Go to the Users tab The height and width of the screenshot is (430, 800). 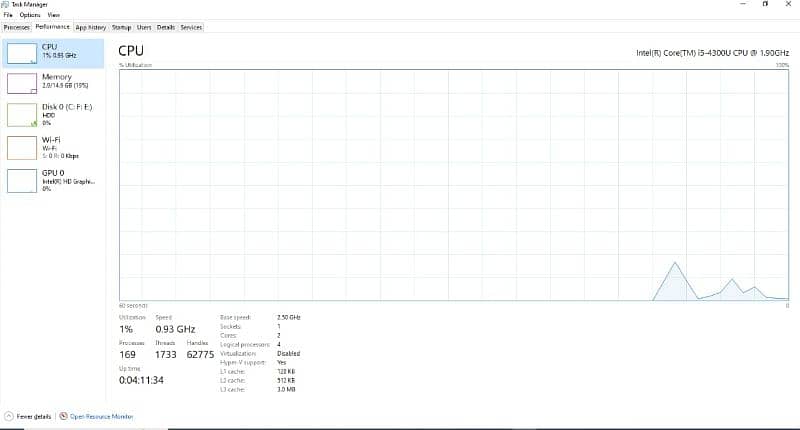(144, 28)
